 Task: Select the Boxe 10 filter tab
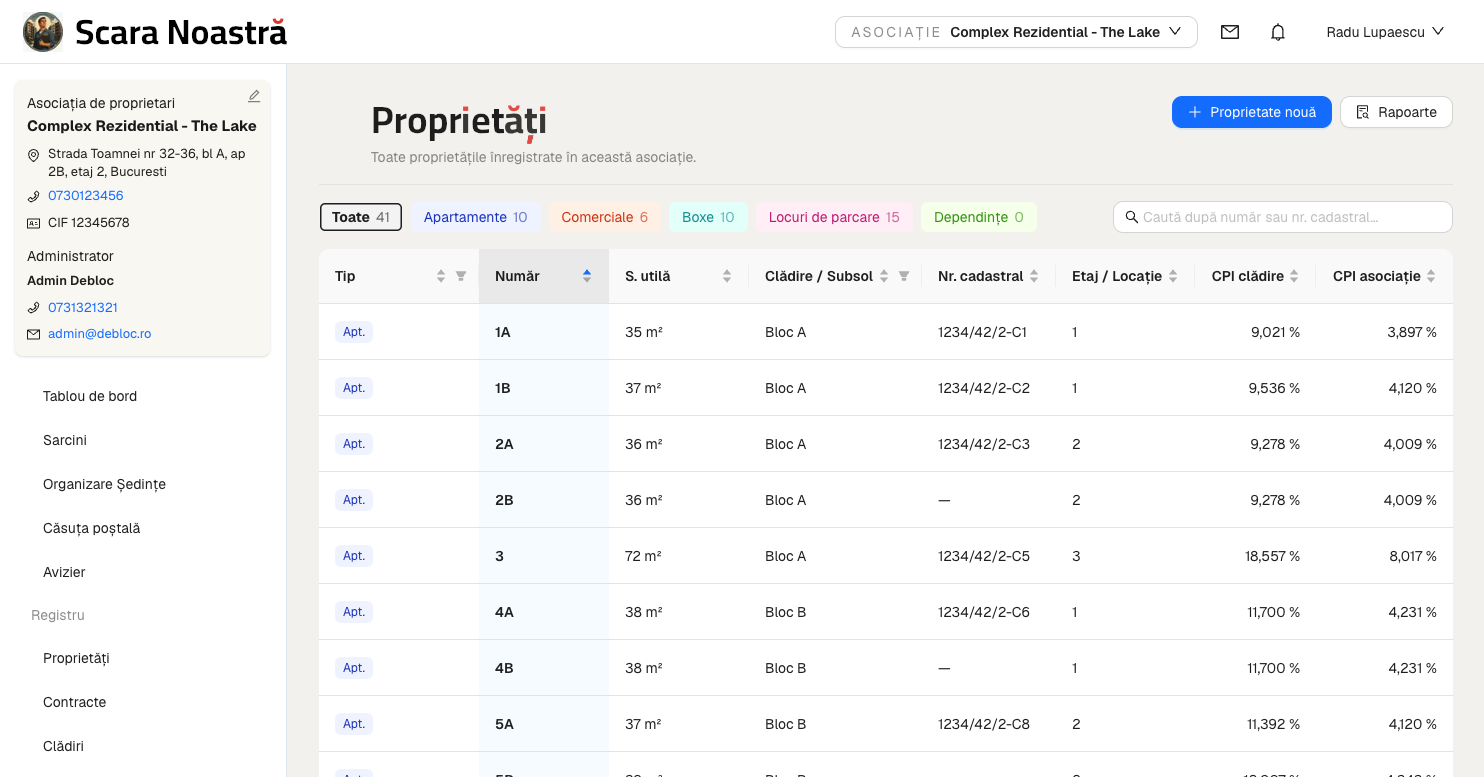pyautogui.click(x=708, y=217)
